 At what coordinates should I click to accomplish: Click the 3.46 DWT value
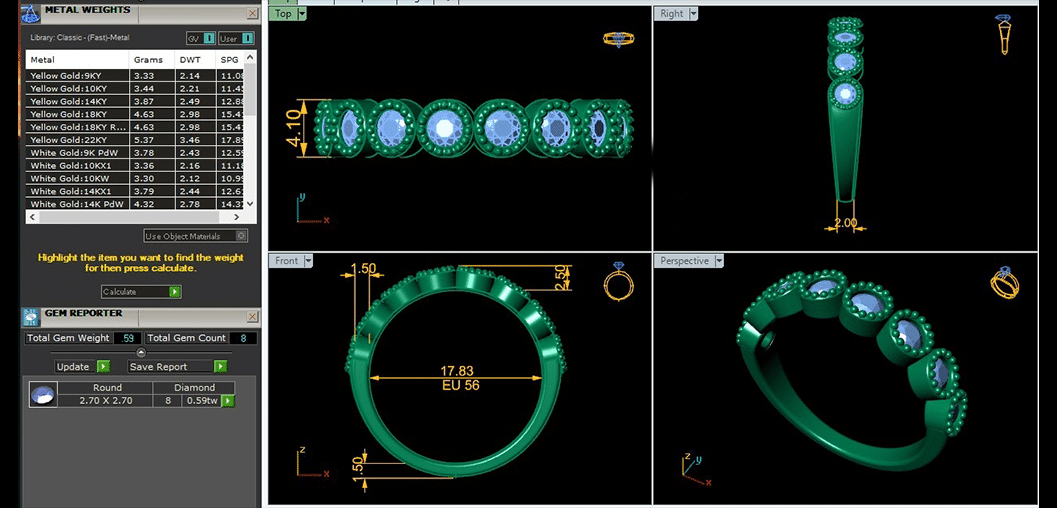click(x=189, y=139)
